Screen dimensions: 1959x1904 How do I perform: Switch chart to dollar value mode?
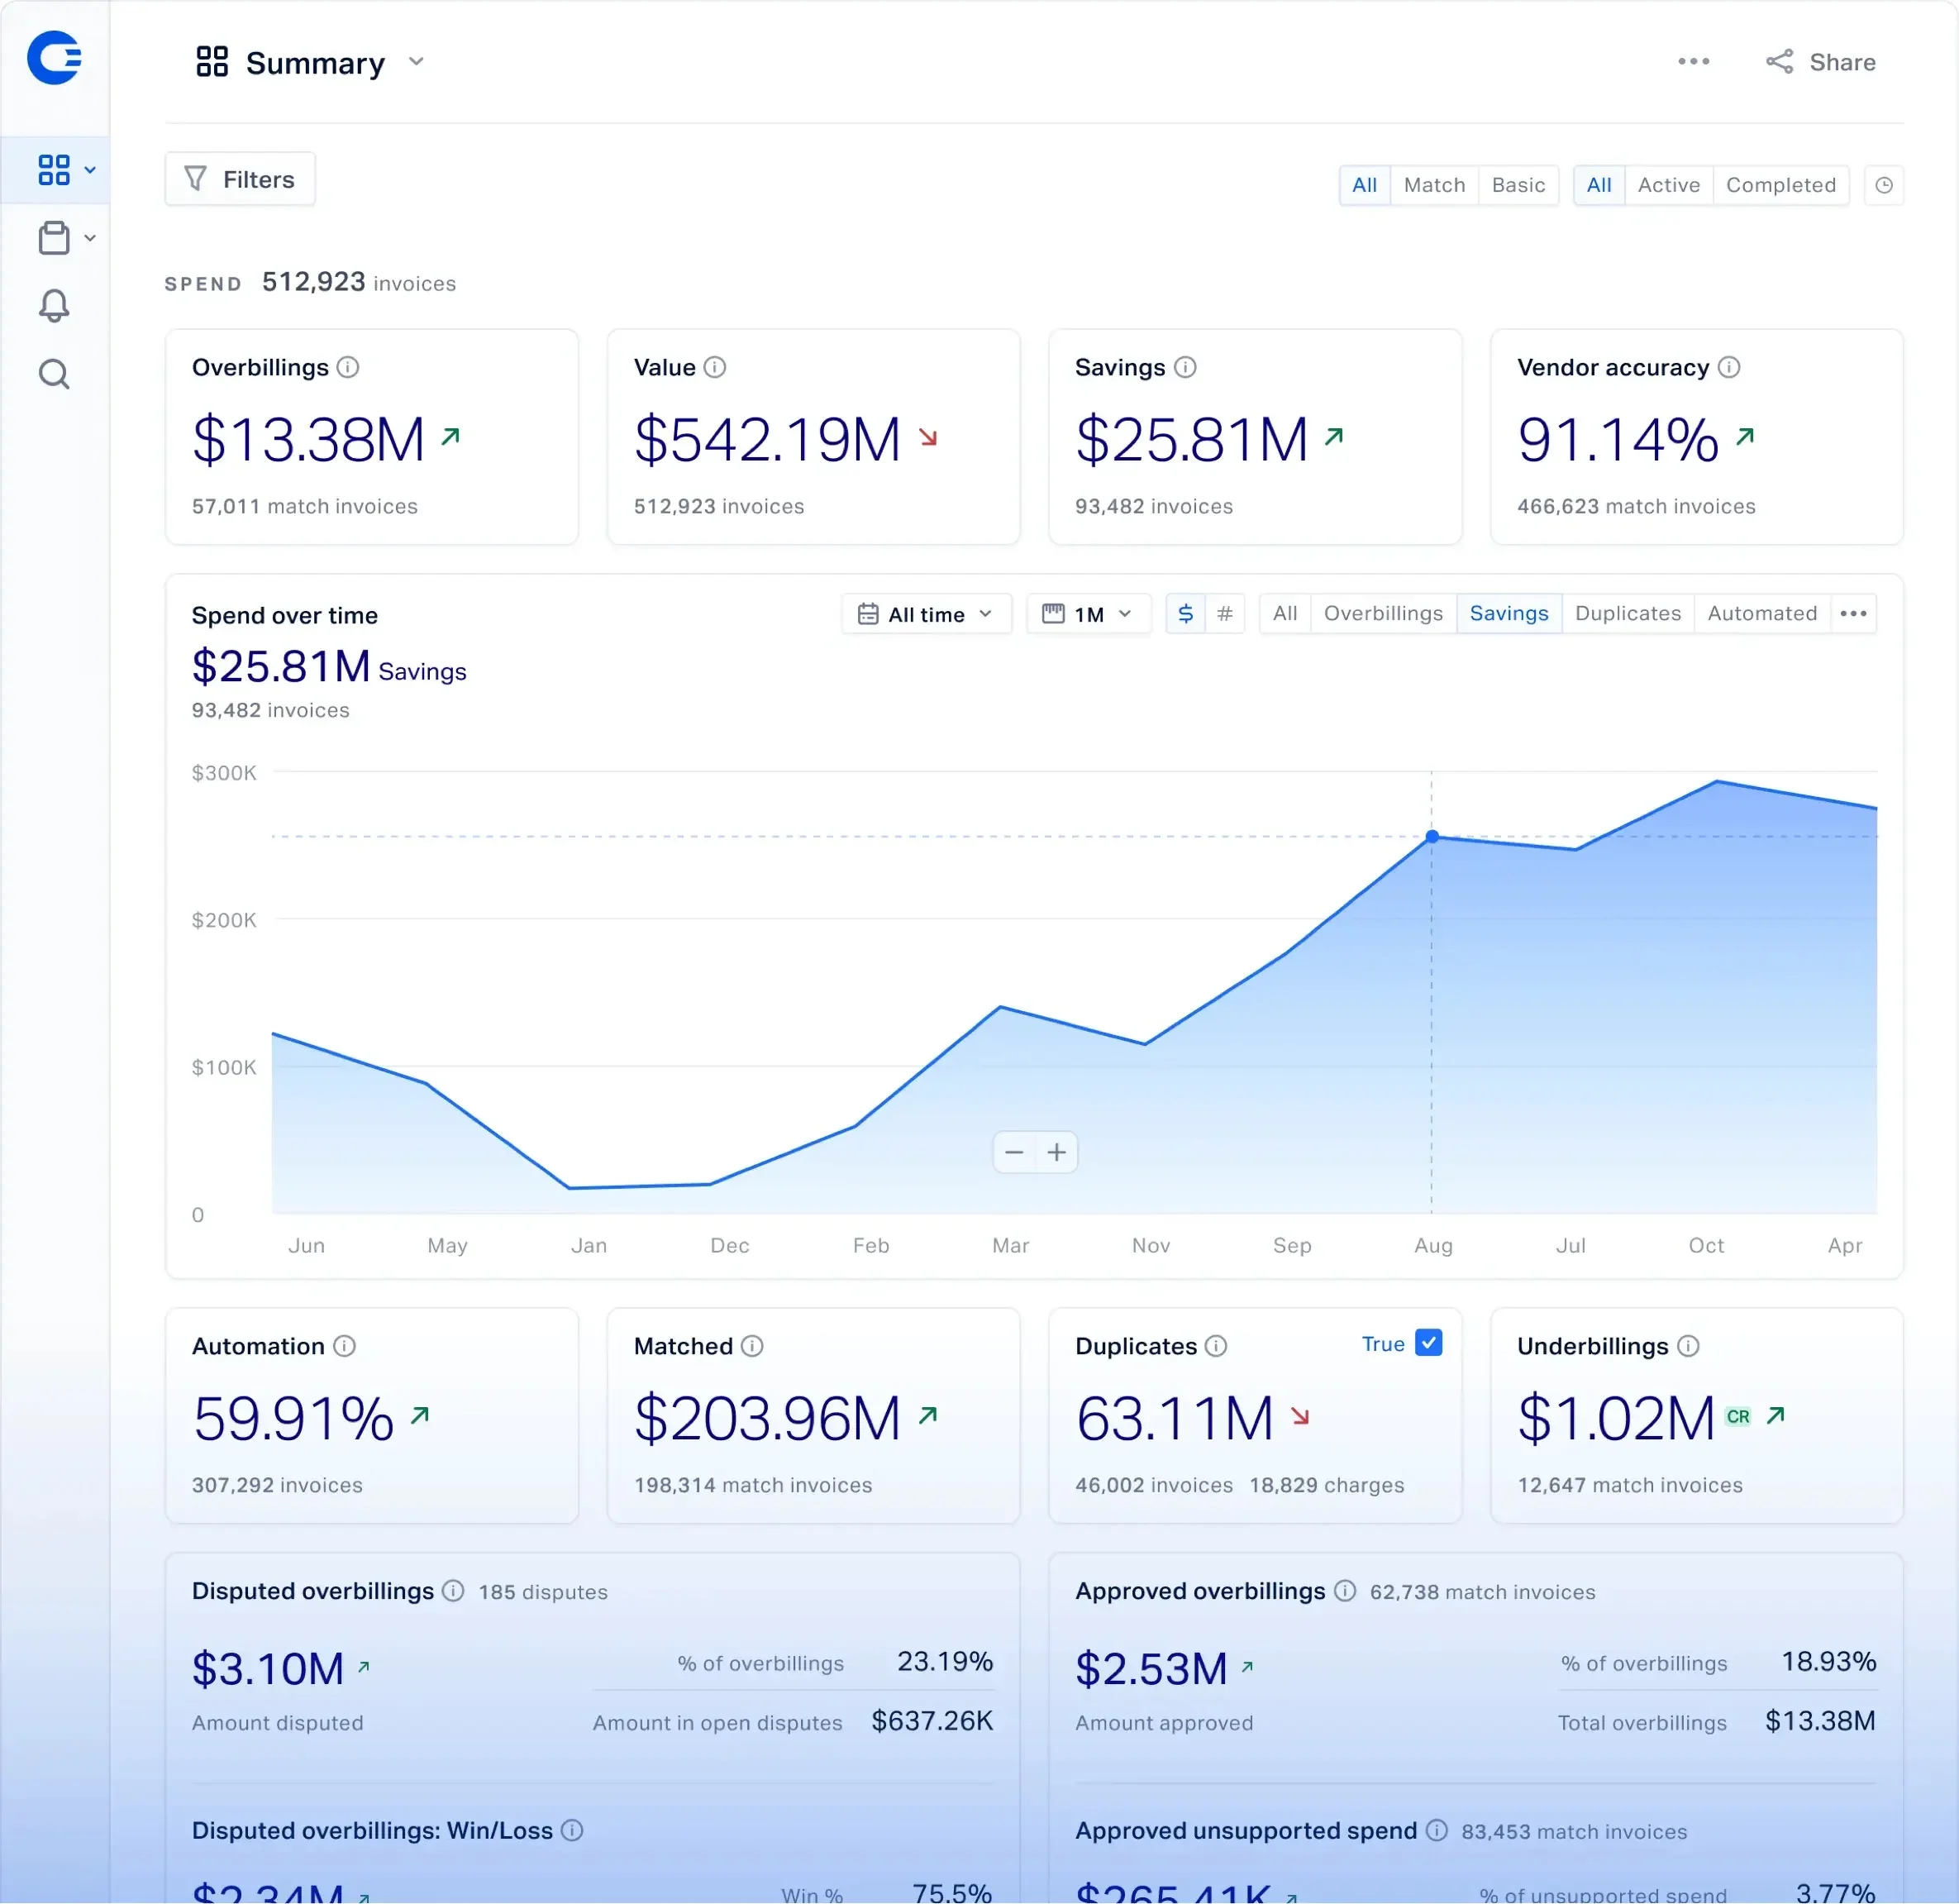coord(1185,613)
